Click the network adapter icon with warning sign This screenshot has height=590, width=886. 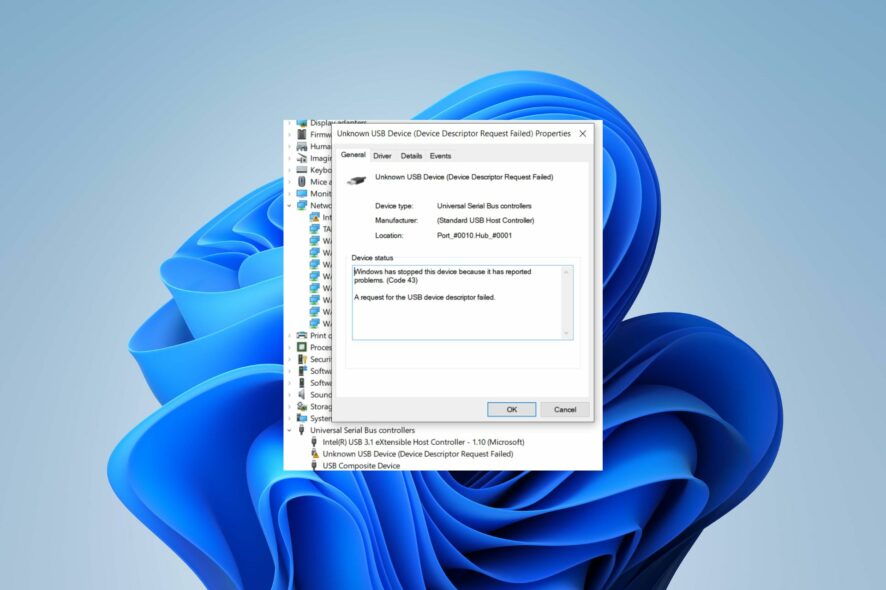pos(315,217)
